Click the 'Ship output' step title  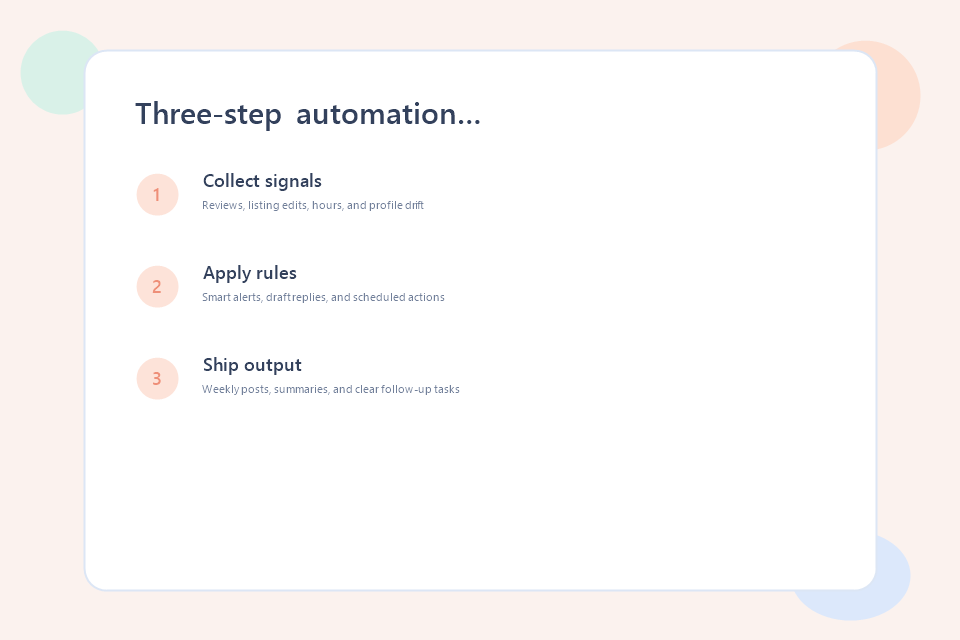(x=252, y=365)
